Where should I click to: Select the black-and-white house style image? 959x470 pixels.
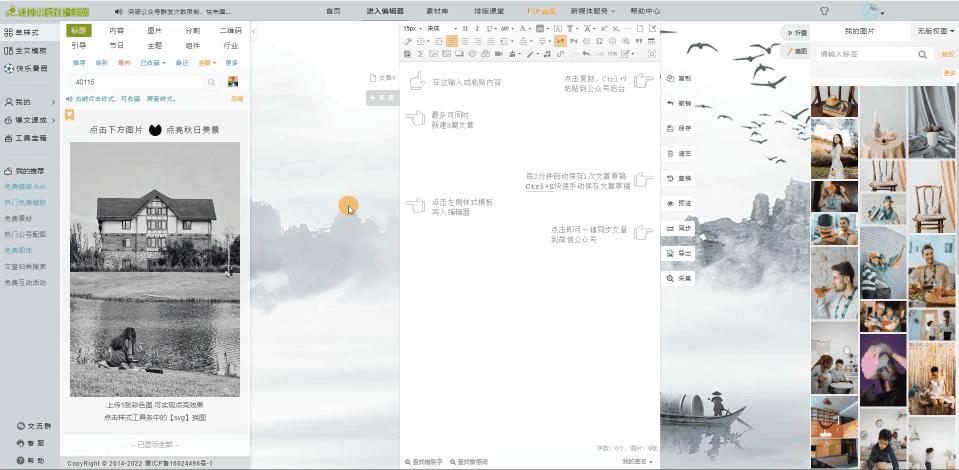[x=155, y=269]
